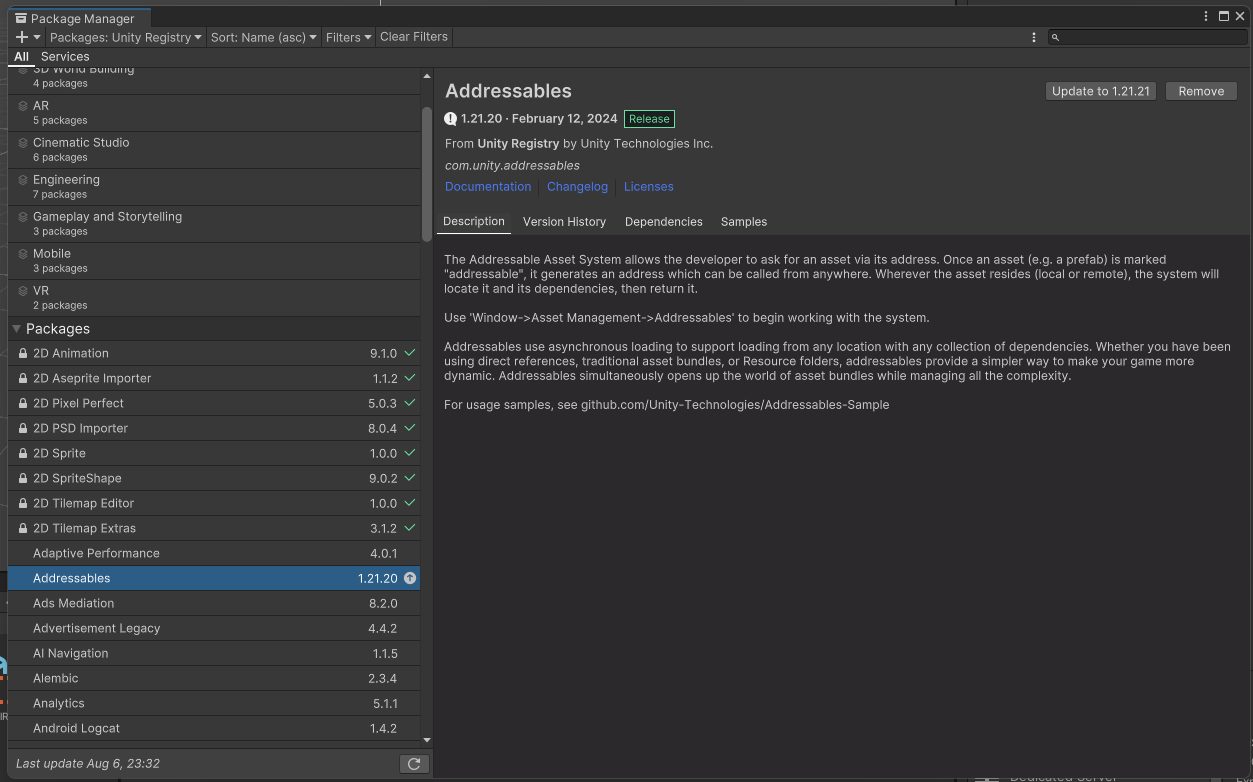
Task: Click the Addressables update-available arrow icon
Action: [x=410, y=578]
